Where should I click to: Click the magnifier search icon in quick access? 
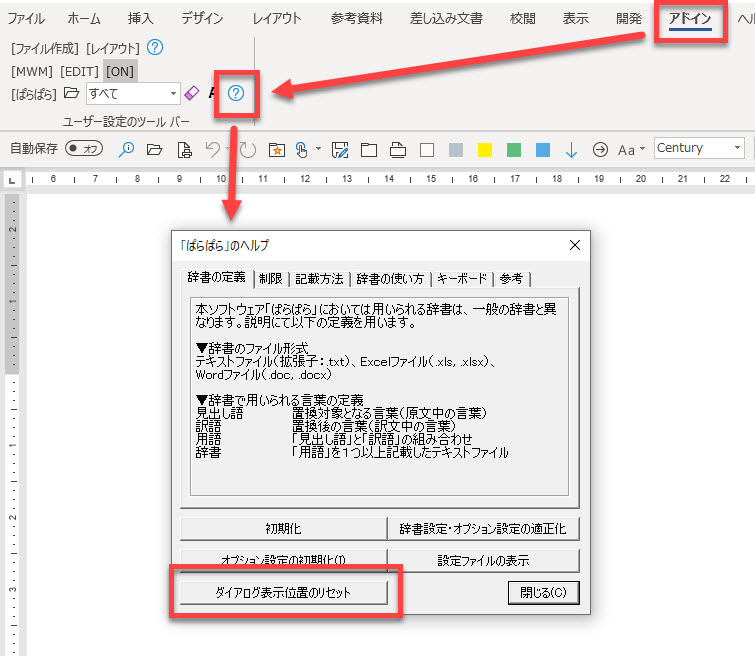click(127, 149)
